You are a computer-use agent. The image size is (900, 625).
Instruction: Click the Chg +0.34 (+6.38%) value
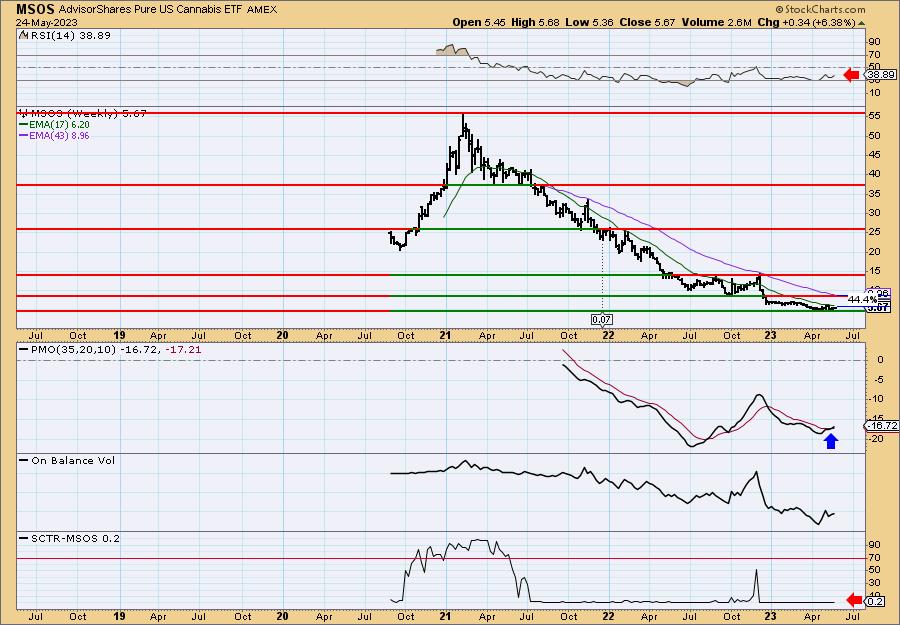click(x=806, y=22)
